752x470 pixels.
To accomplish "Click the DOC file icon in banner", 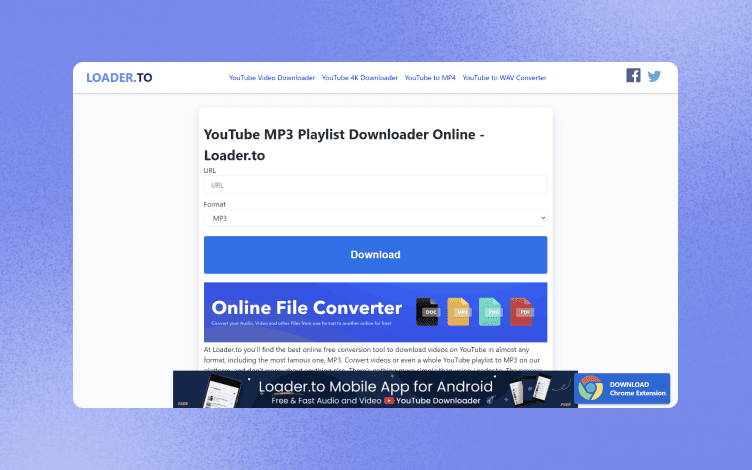I will pyautogui.click(x=427, y=312).
